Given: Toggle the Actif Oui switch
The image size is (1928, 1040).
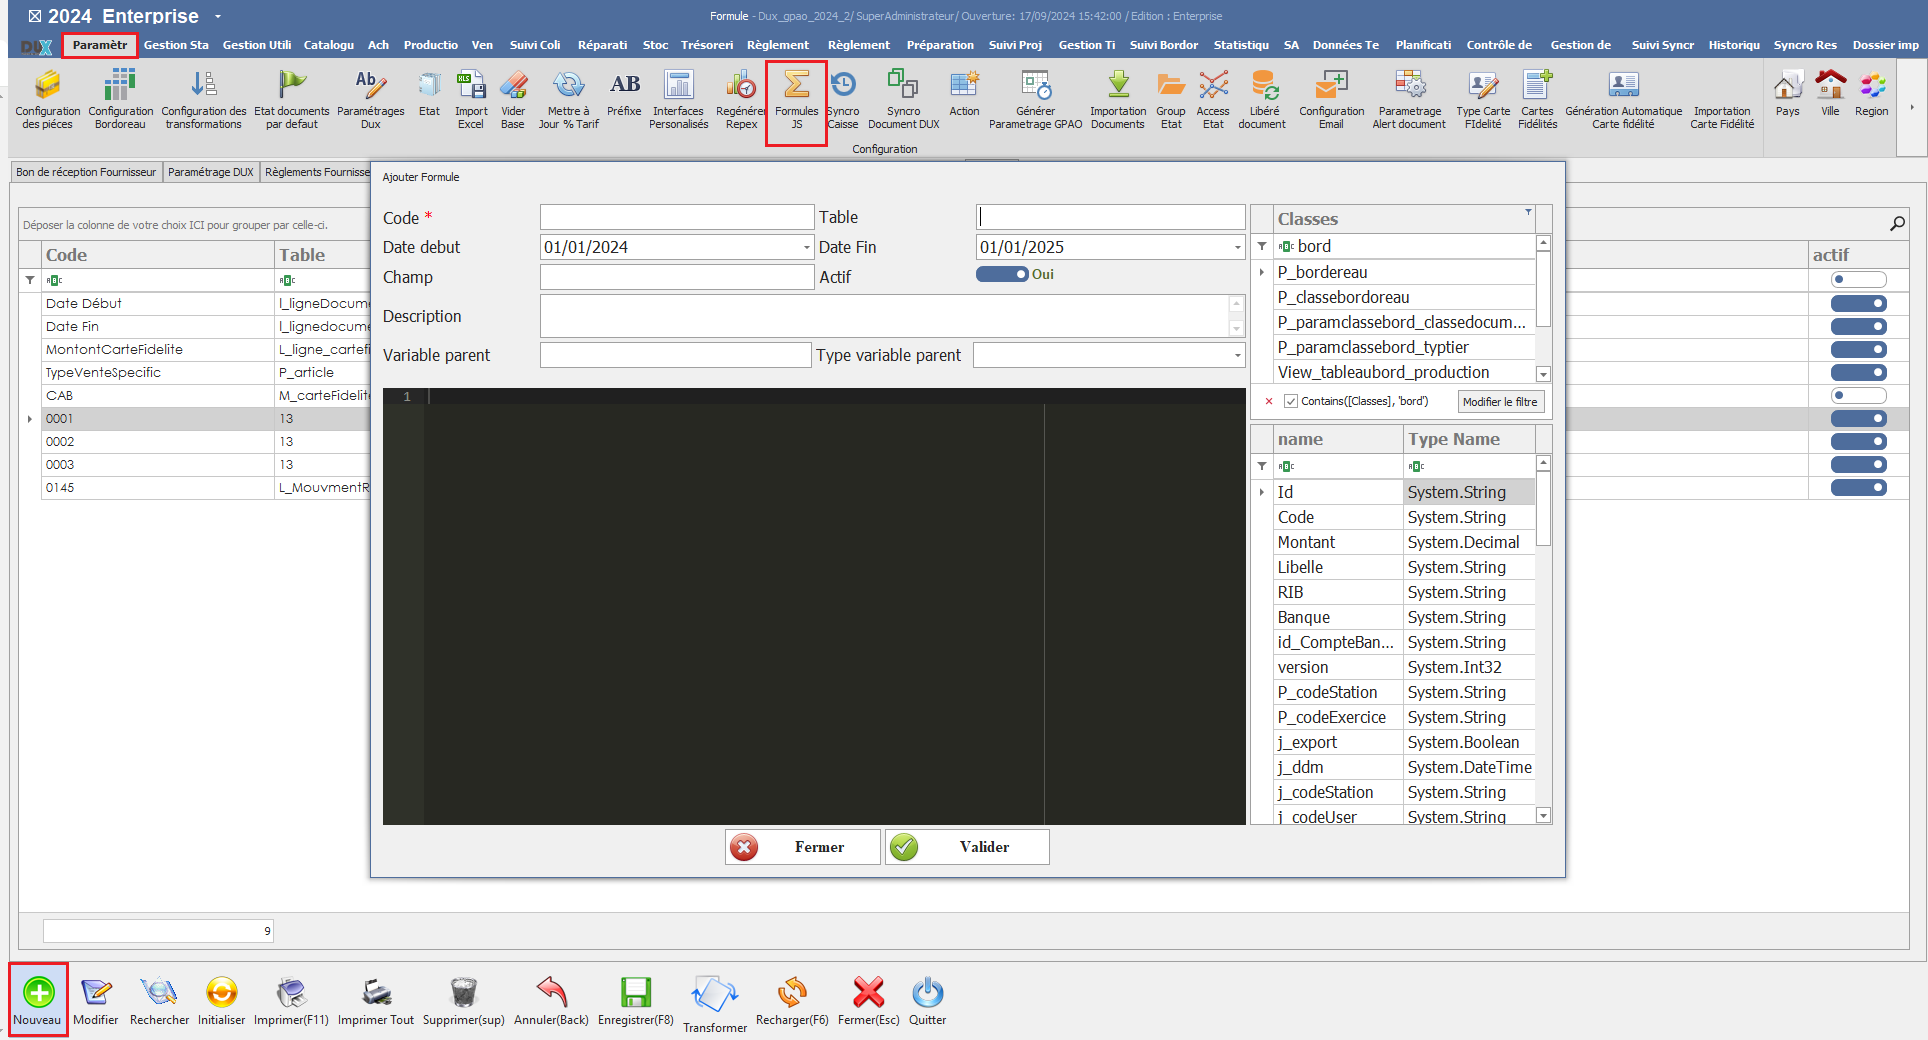Looking at the screenshot, I should 1002,274.
